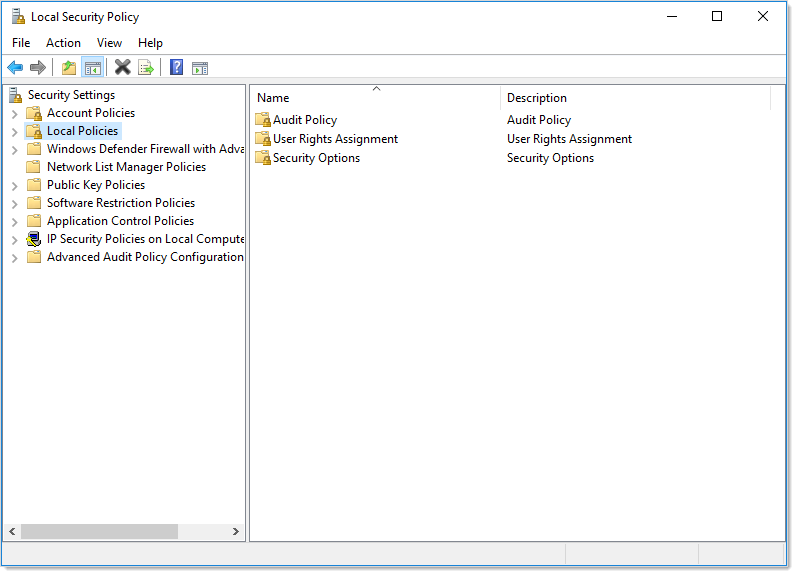Sort by the Name column header

tap(375, 97)
